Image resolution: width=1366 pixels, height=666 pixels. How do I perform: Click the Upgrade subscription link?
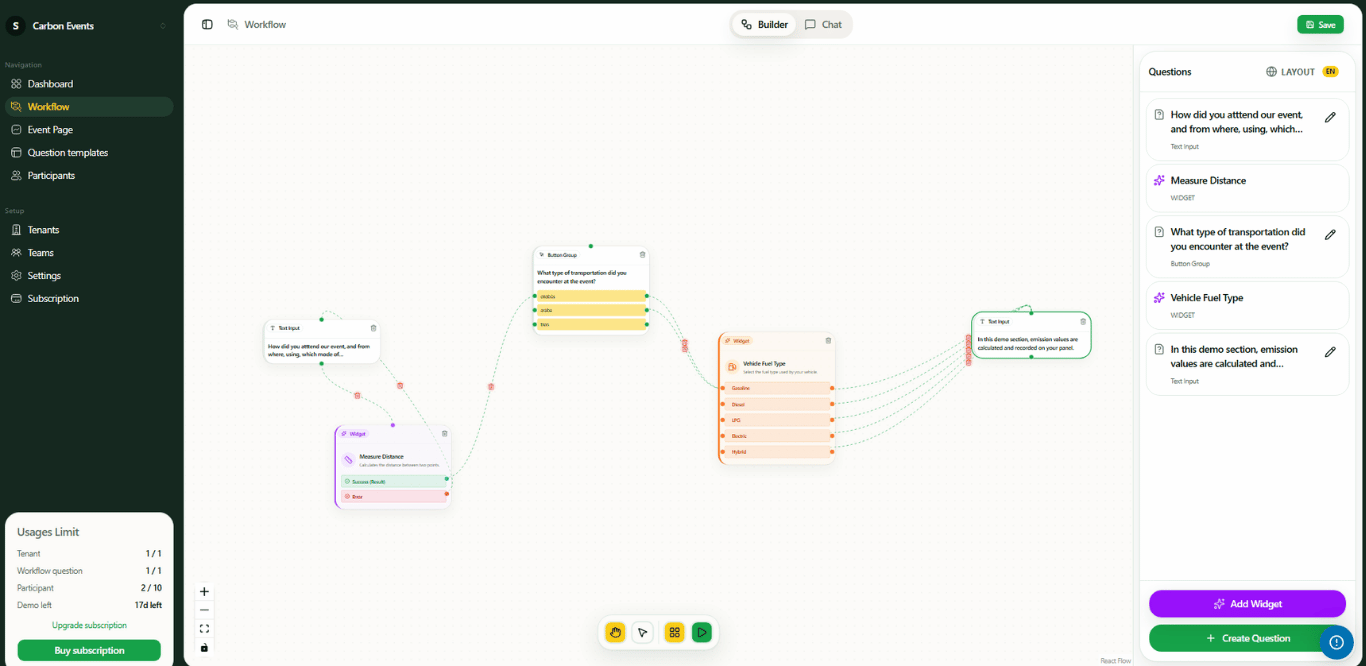tap(89, 624)
